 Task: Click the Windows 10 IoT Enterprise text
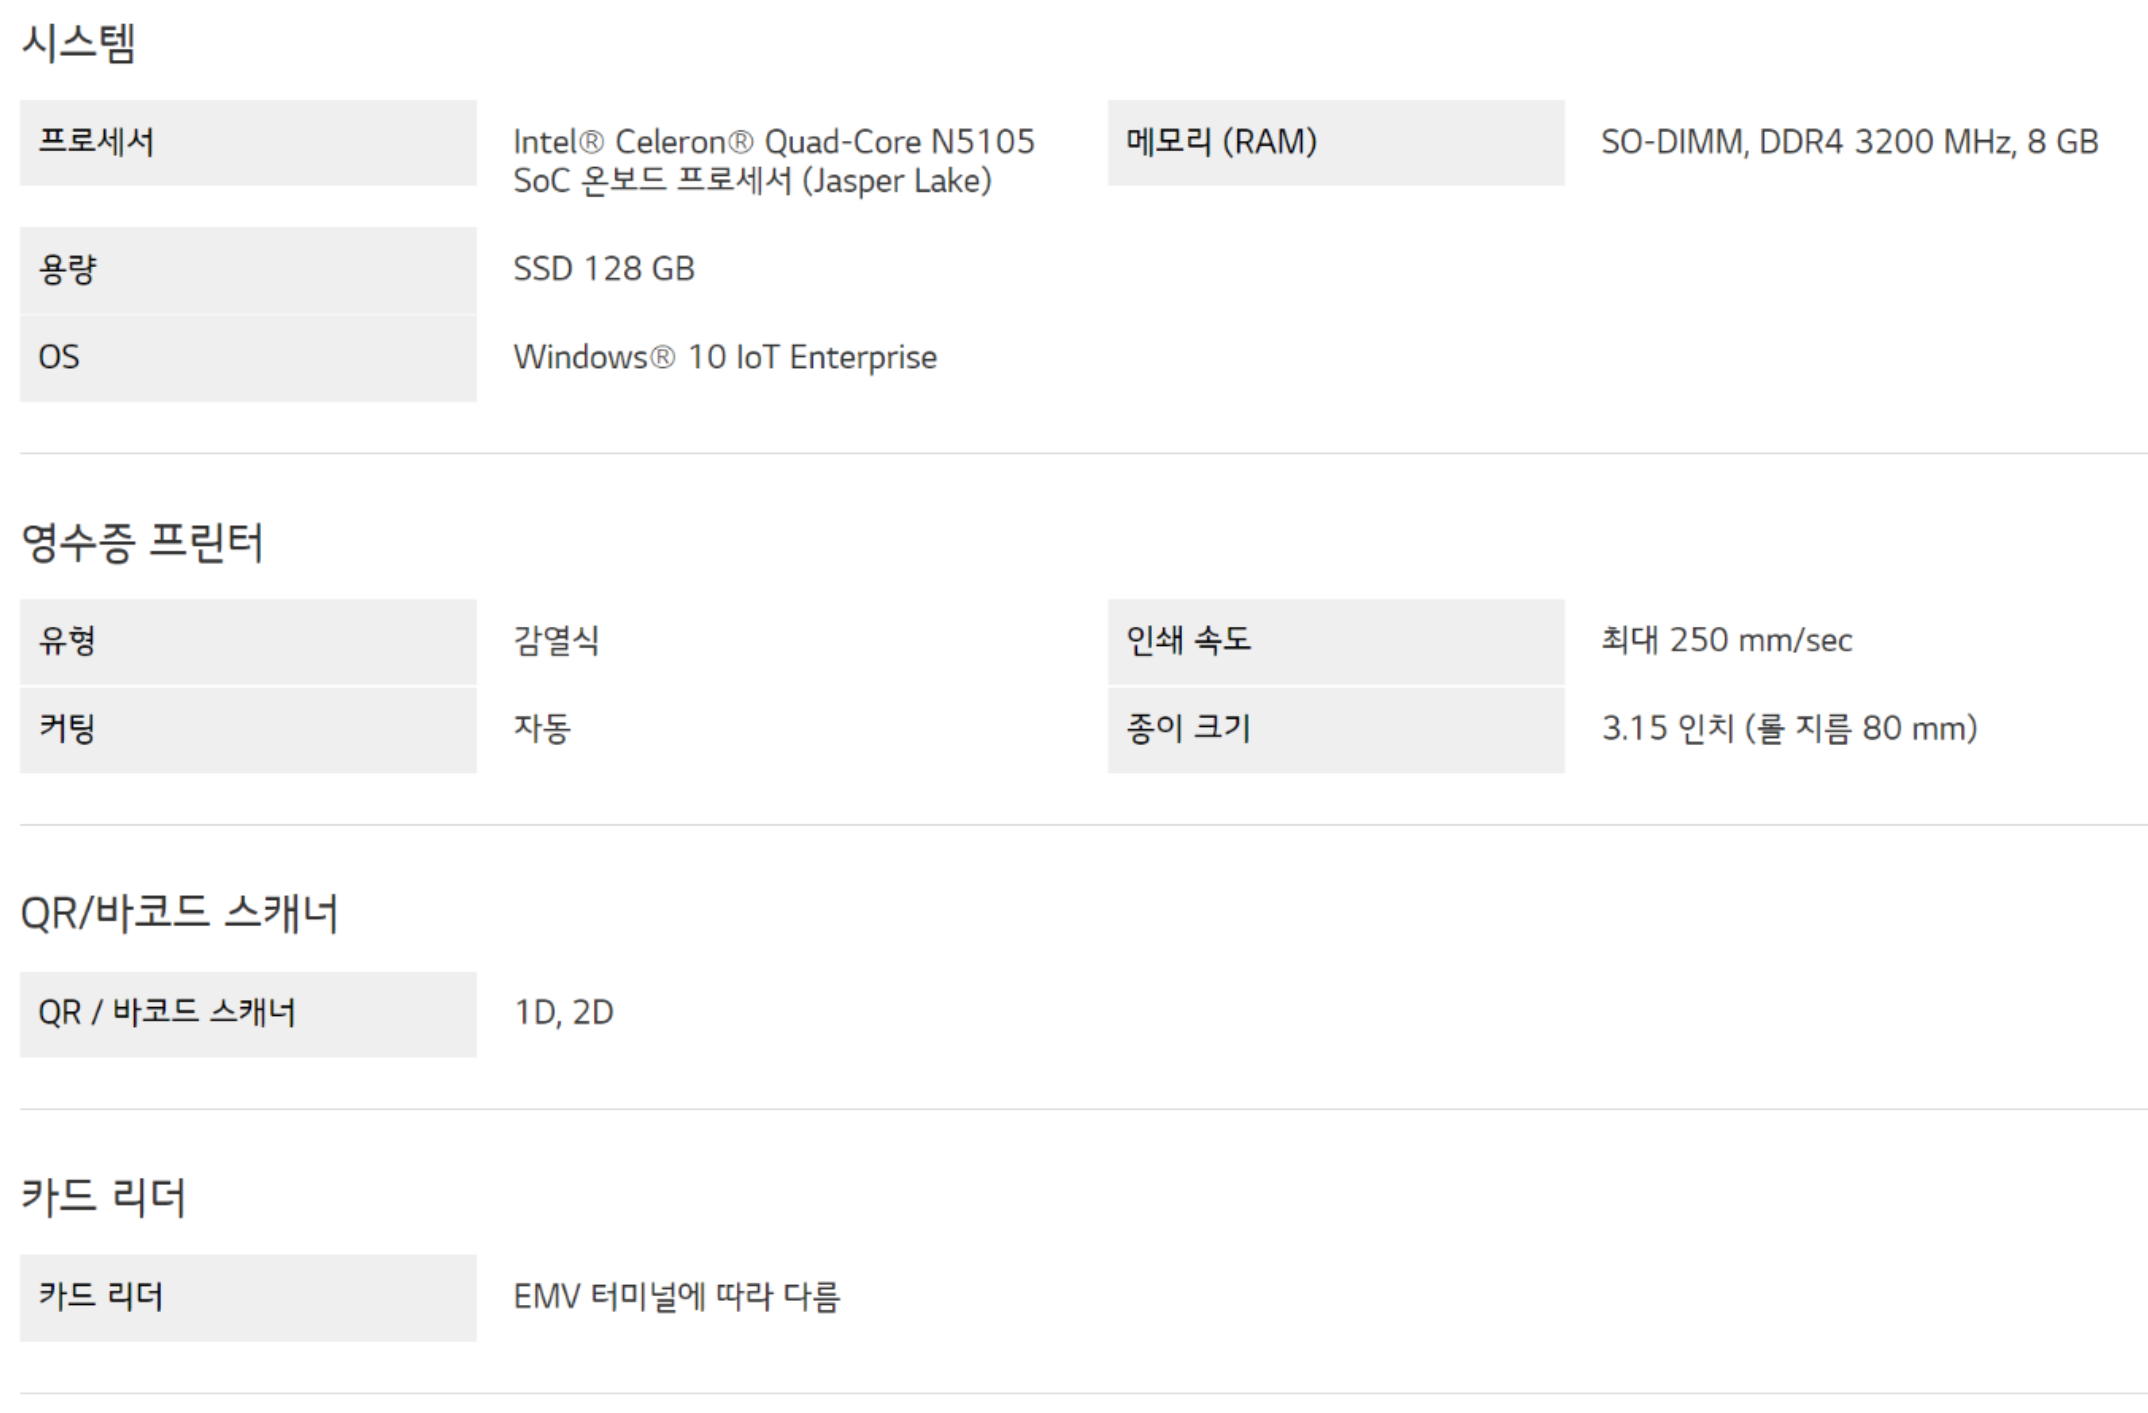[725, 357]
